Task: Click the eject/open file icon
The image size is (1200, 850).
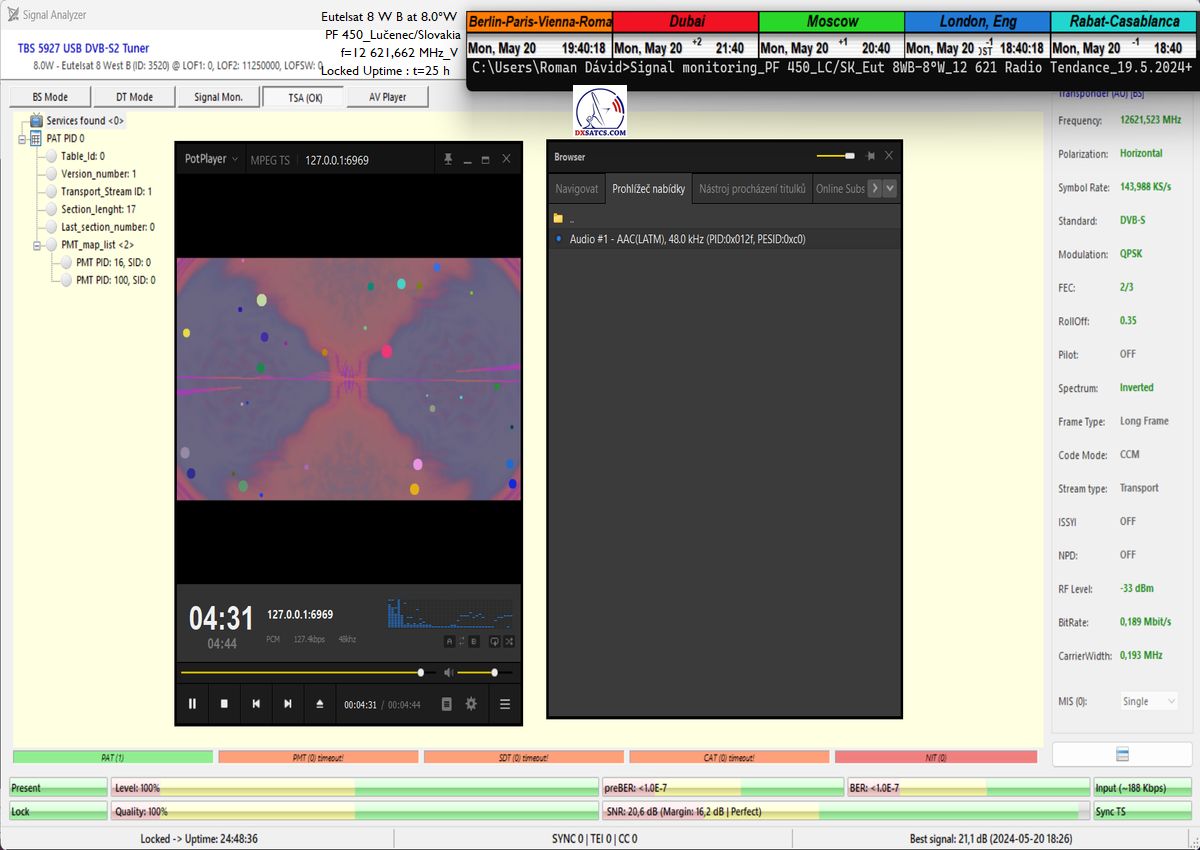Action: point(320,704)
